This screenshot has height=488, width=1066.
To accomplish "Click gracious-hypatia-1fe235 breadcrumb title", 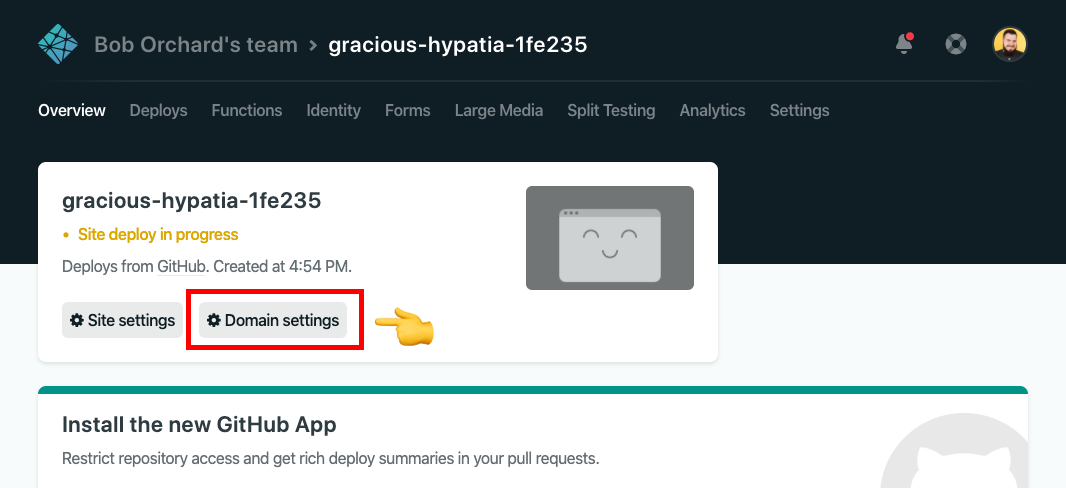I will (458, 45).
